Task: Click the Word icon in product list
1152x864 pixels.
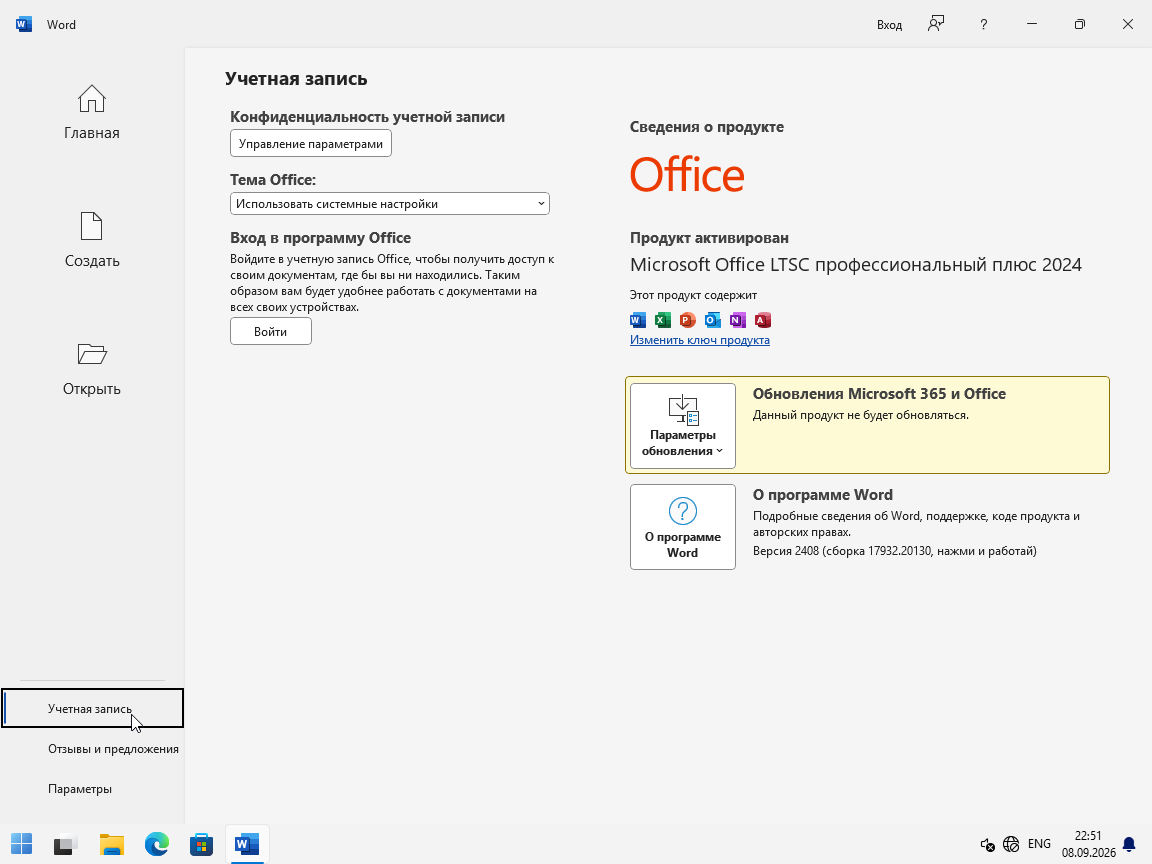Action: [638, 320]
